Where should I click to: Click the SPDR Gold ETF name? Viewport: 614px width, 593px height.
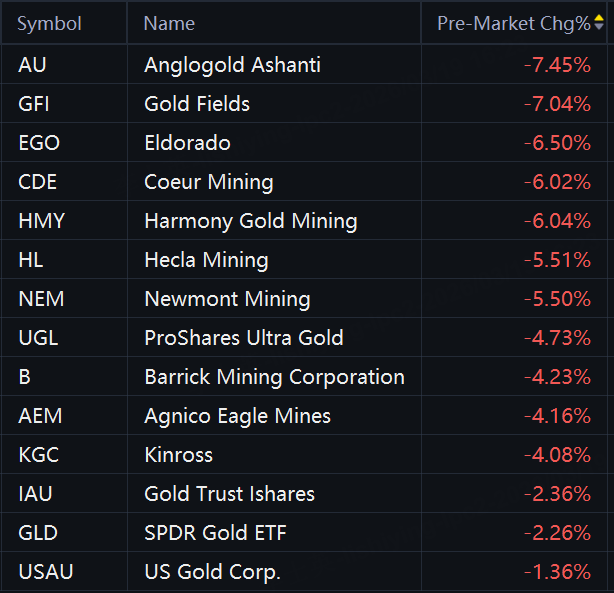pyautogui.click(x=215, y=533)
